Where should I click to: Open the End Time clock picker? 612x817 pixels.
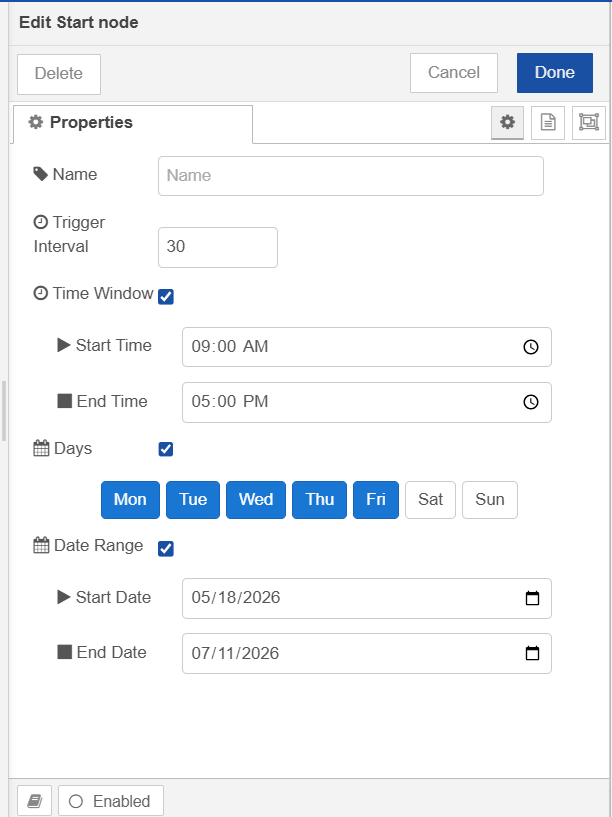(x=530, y=402)
